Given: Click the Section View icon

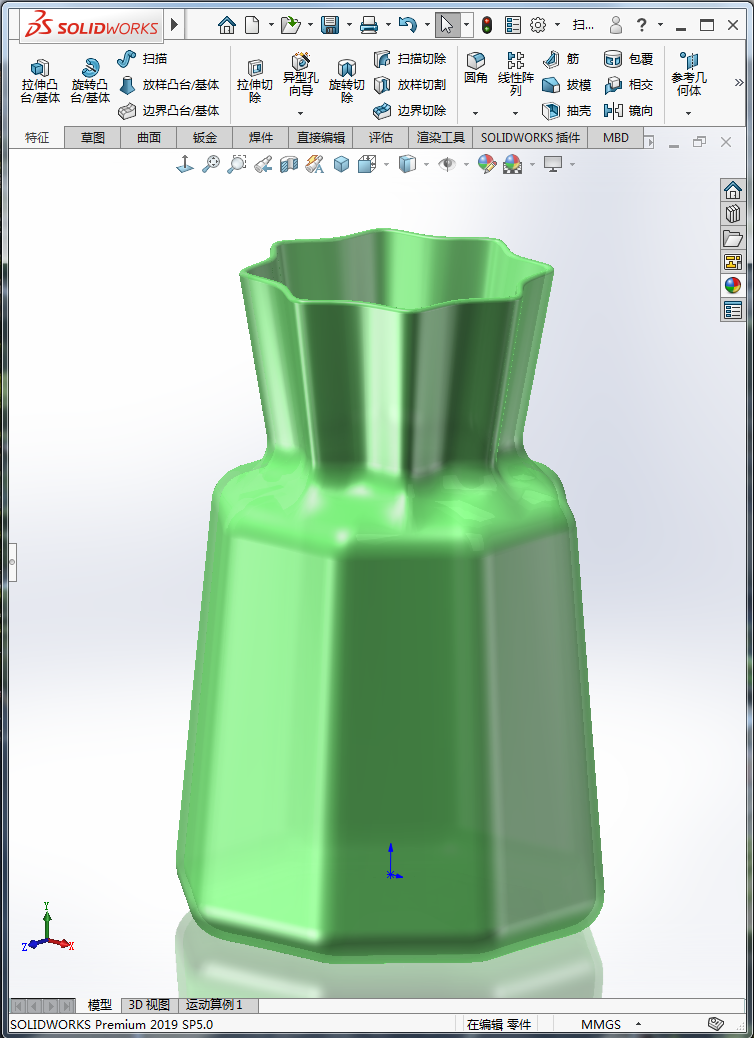Looking at the screenshot, I should (289, 164).
